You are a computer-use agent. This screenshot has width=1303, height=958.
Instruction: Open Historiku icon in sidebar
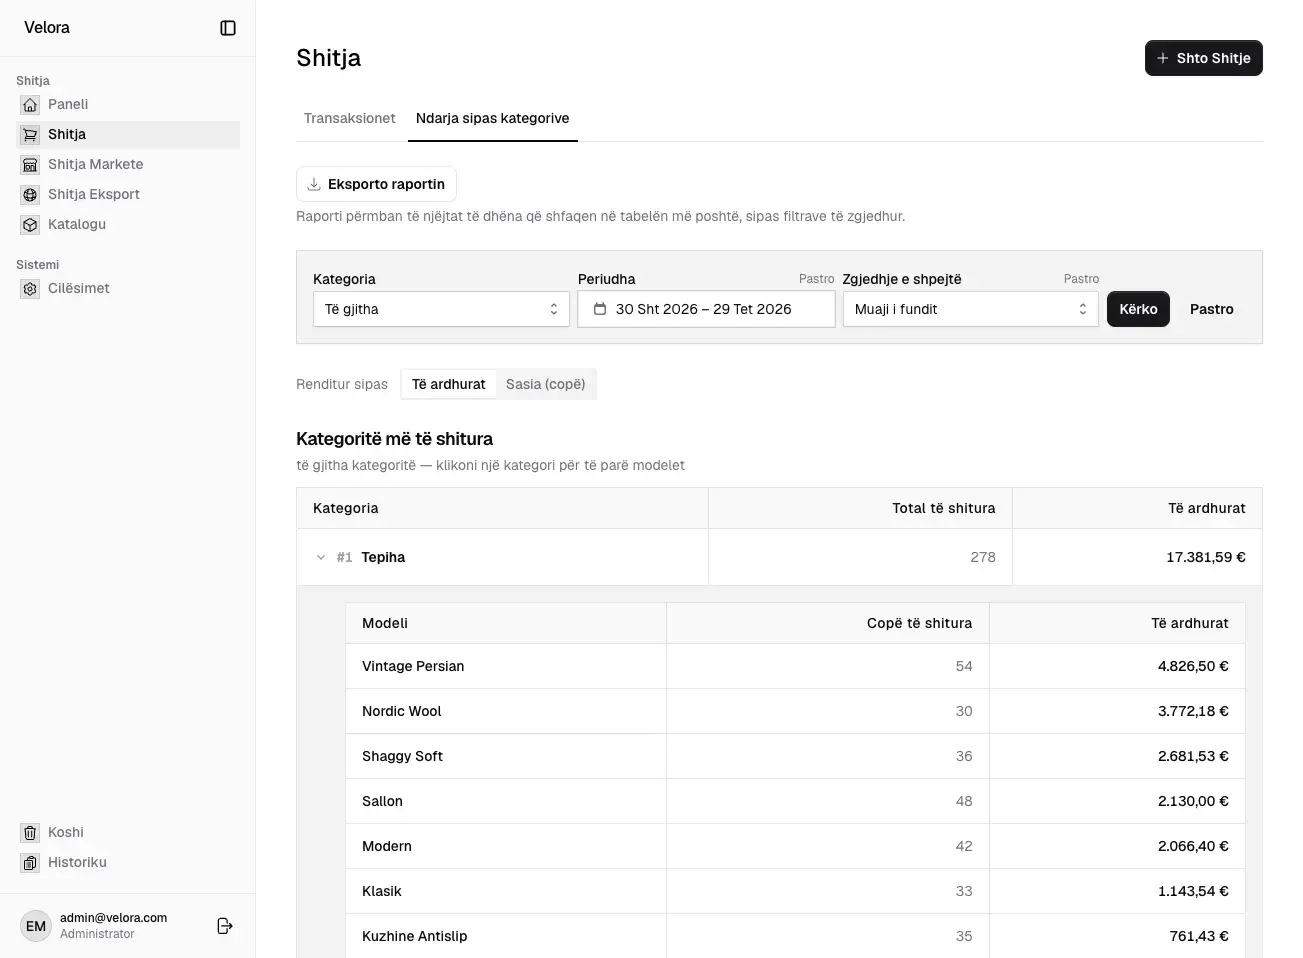pos(30,862)
